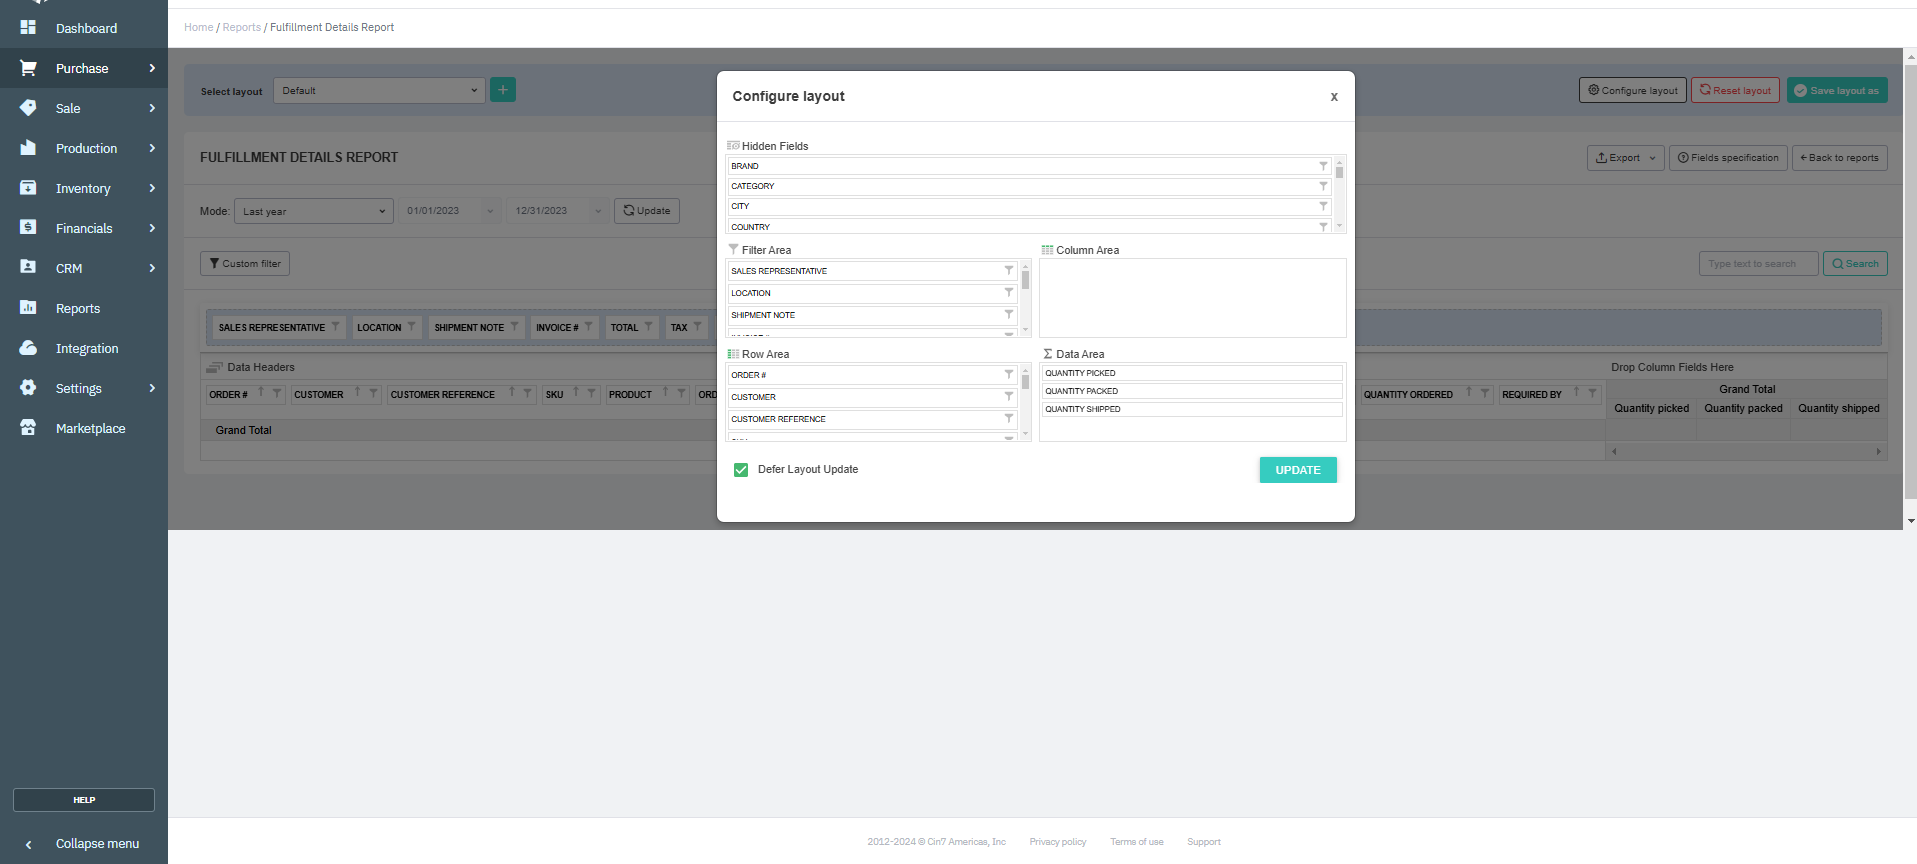The height and width of the screenshot is (864, 1917).
Task: Click the Purchase shopping cart icon
Action: (x=28, y=68)
